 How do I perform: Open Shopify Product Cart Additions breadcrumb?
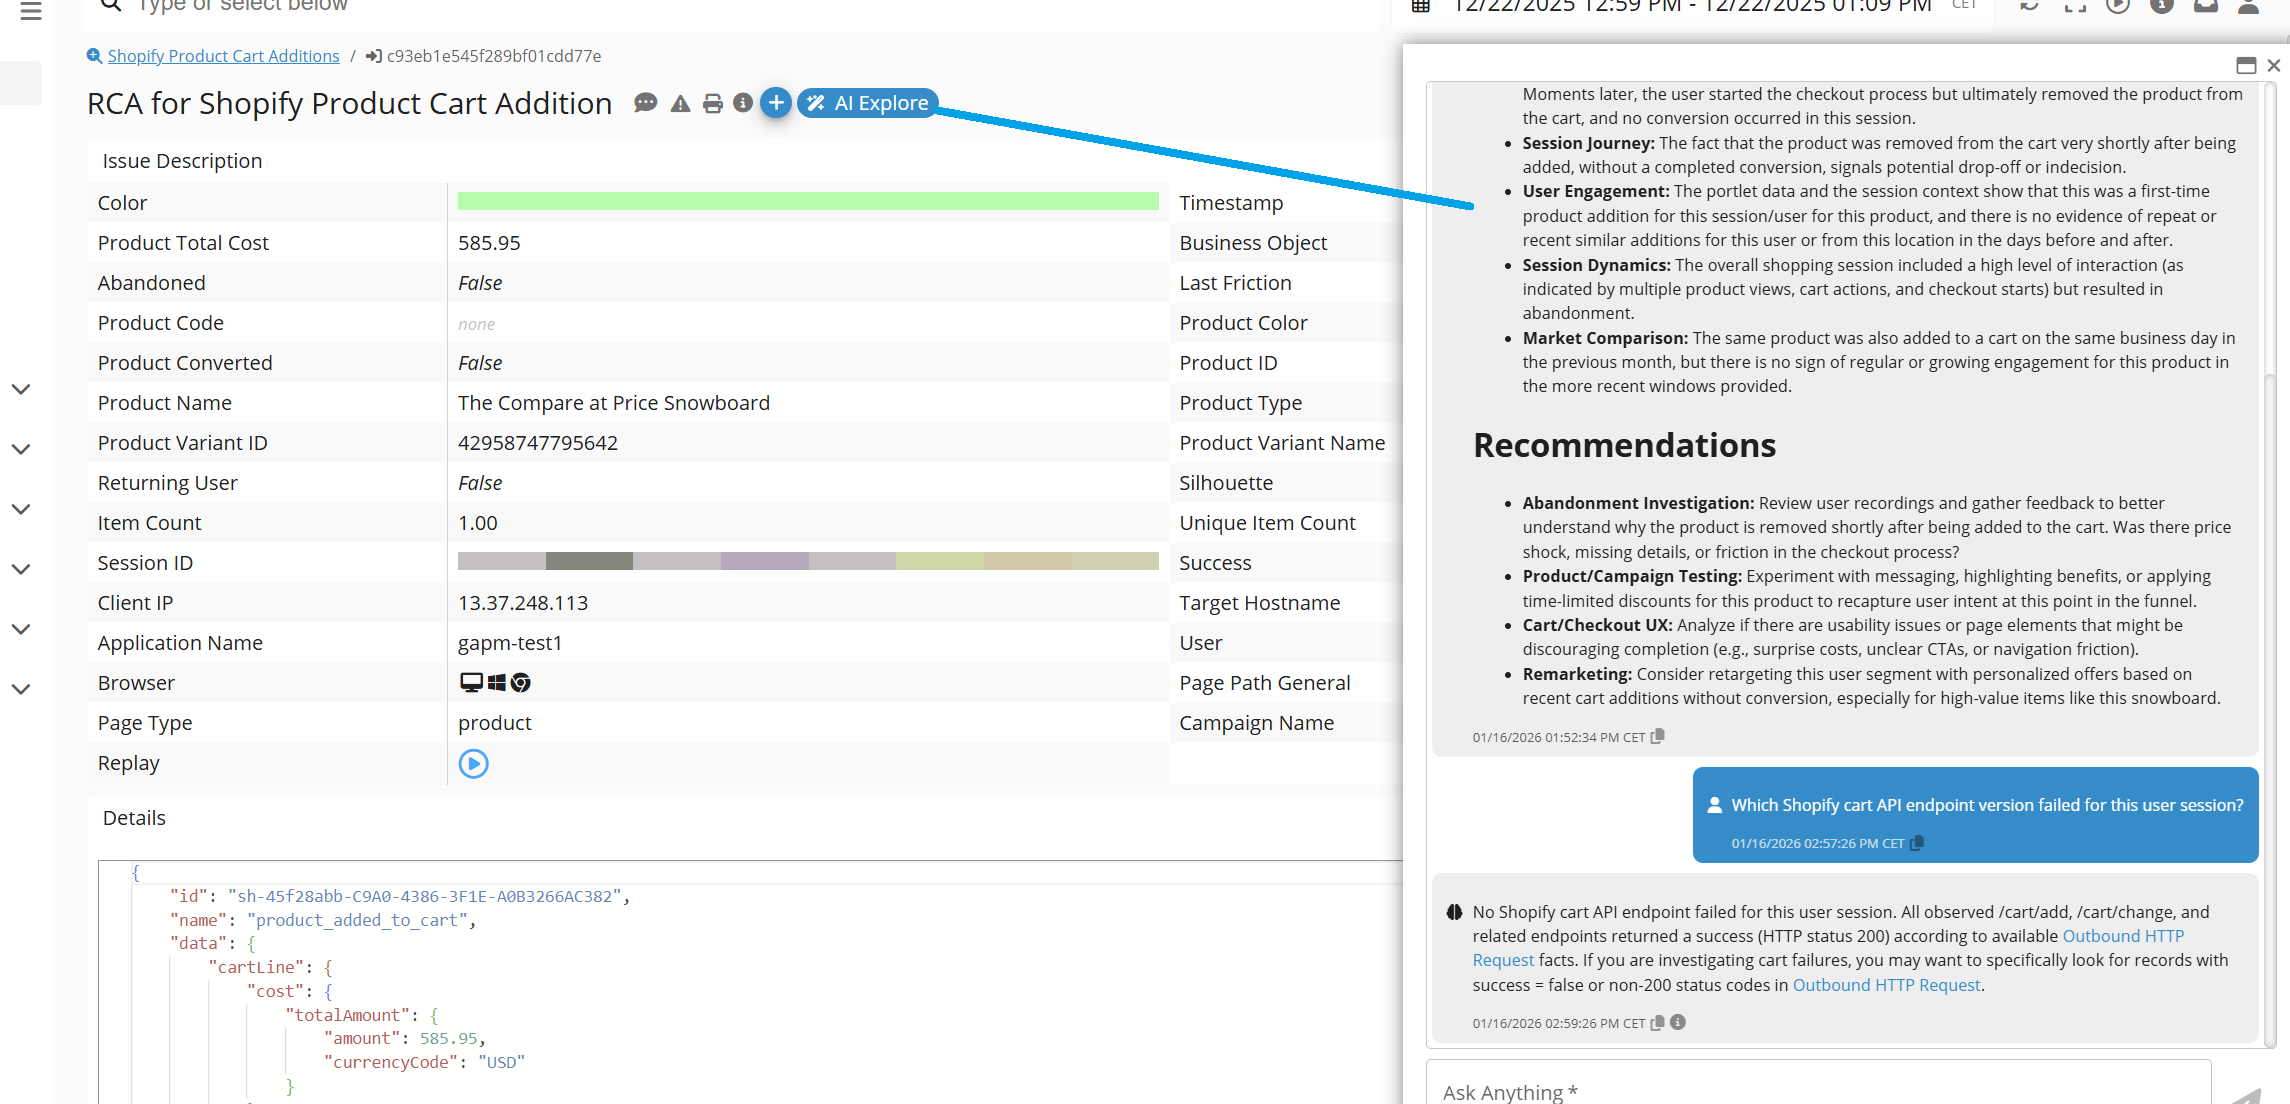[223, 56]
